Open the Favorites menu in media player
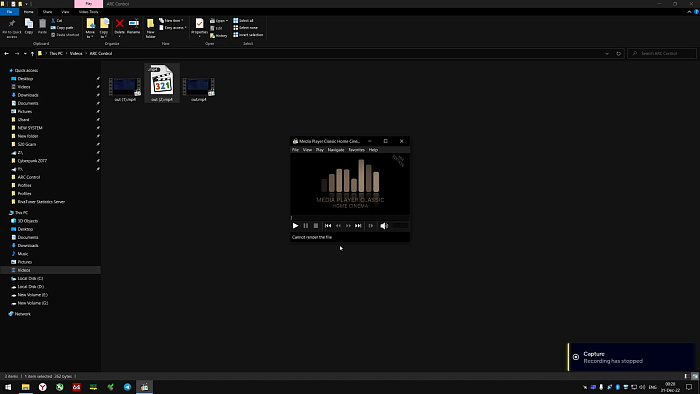 click(x=356, y=150)
